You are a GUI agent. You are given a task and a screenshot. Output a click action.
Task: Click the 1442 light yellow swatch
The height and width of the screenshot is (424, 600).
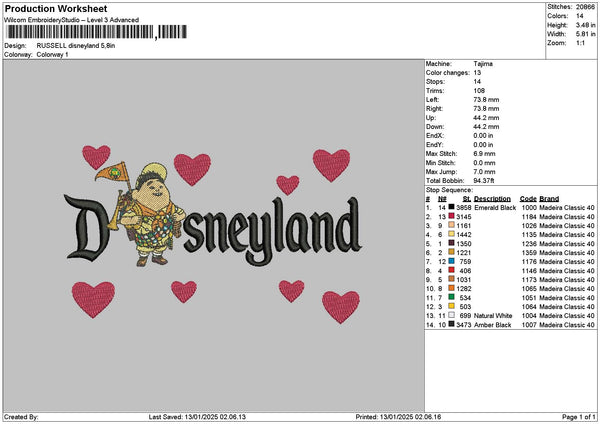click(x=452, y=234)
